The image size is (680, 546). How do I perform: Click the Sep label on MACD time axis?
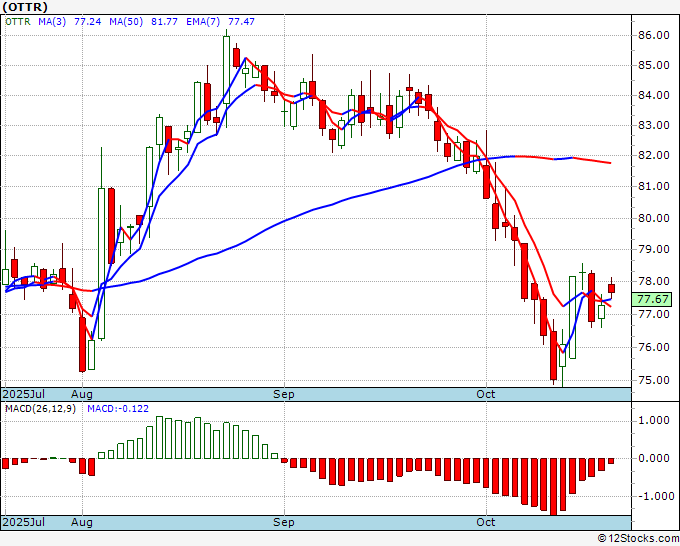284,522
